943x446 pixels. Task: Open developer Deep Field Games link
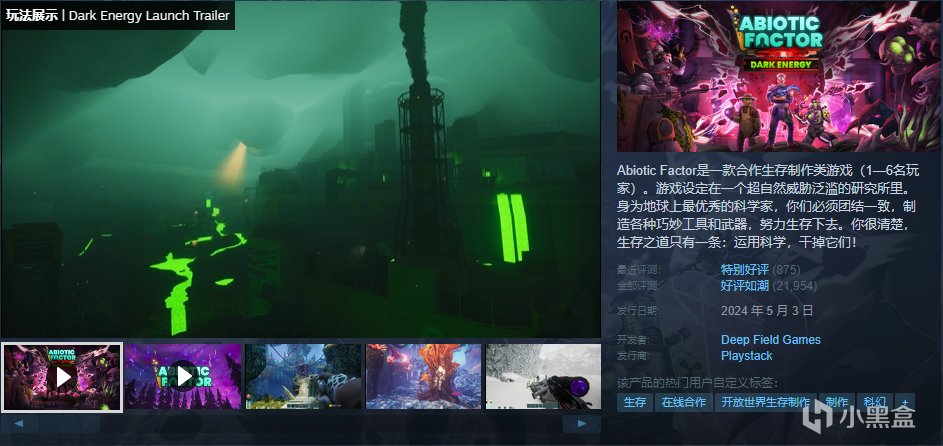(x=770, y=340)
